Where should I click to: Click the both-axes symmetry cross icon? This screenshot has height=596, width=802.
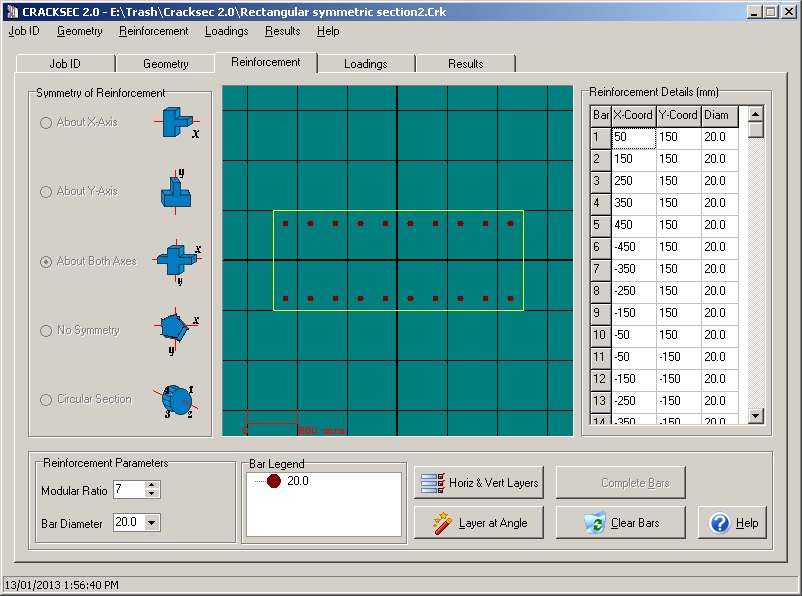[x=177, y=261]
